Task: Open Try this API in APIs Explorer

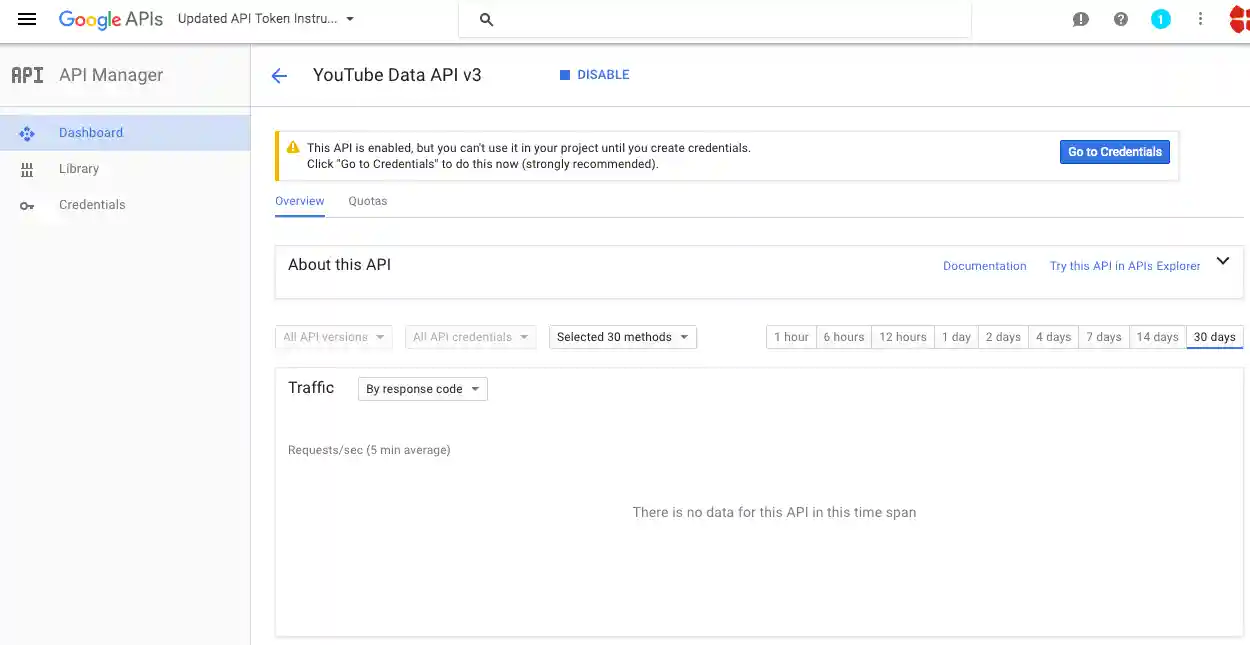Action: tap(1125, 266)
